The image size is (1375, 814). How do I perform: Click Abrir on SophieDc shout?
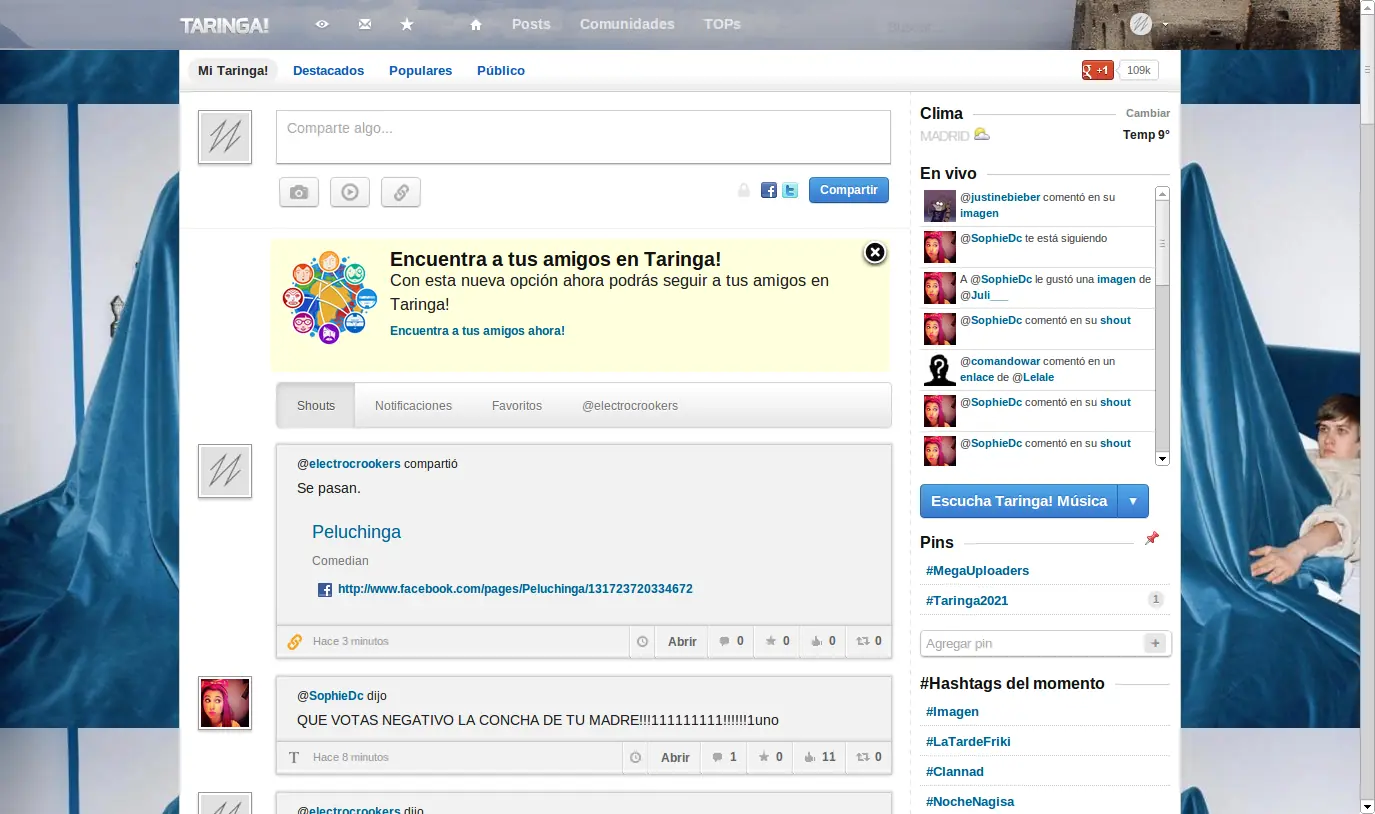click(x=675, y=757)
